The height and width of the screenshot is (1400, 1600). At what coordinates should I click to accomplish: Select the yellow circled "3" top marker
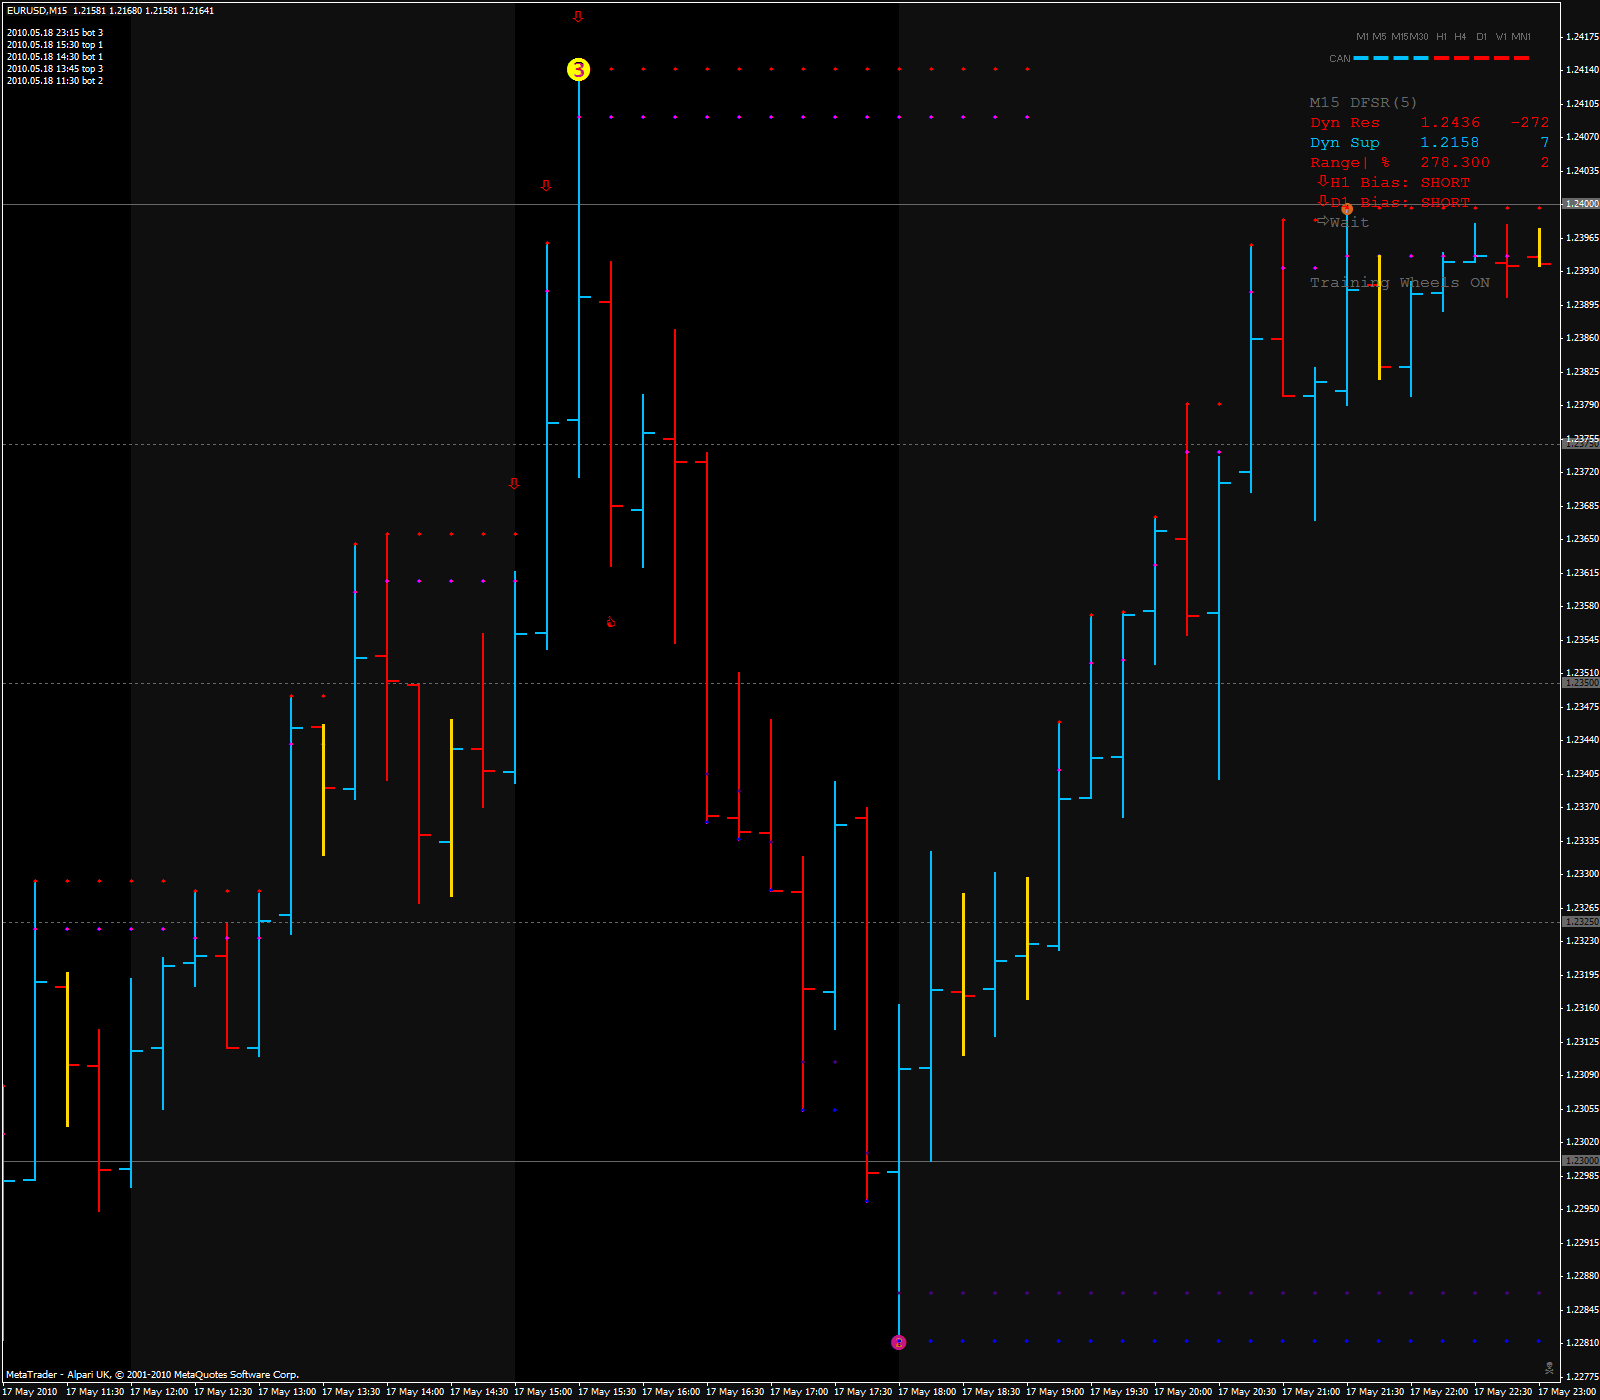point(577,70)
